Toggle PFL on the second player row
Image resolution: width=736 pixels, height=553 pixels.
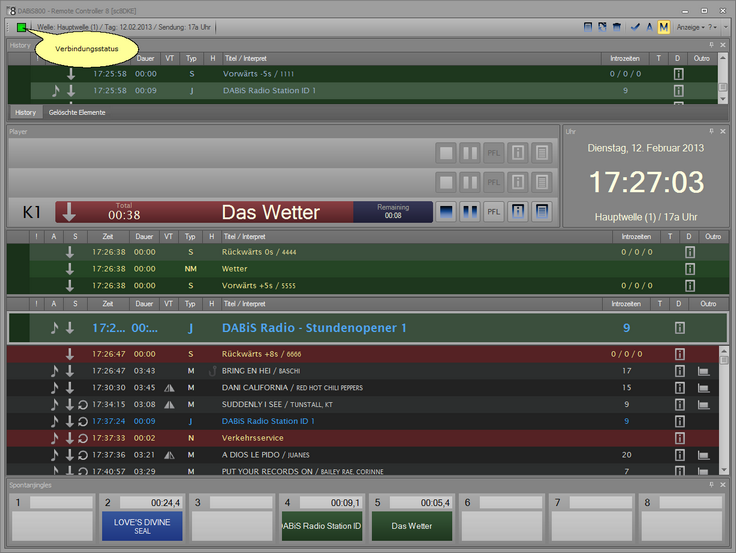point(494,182)
